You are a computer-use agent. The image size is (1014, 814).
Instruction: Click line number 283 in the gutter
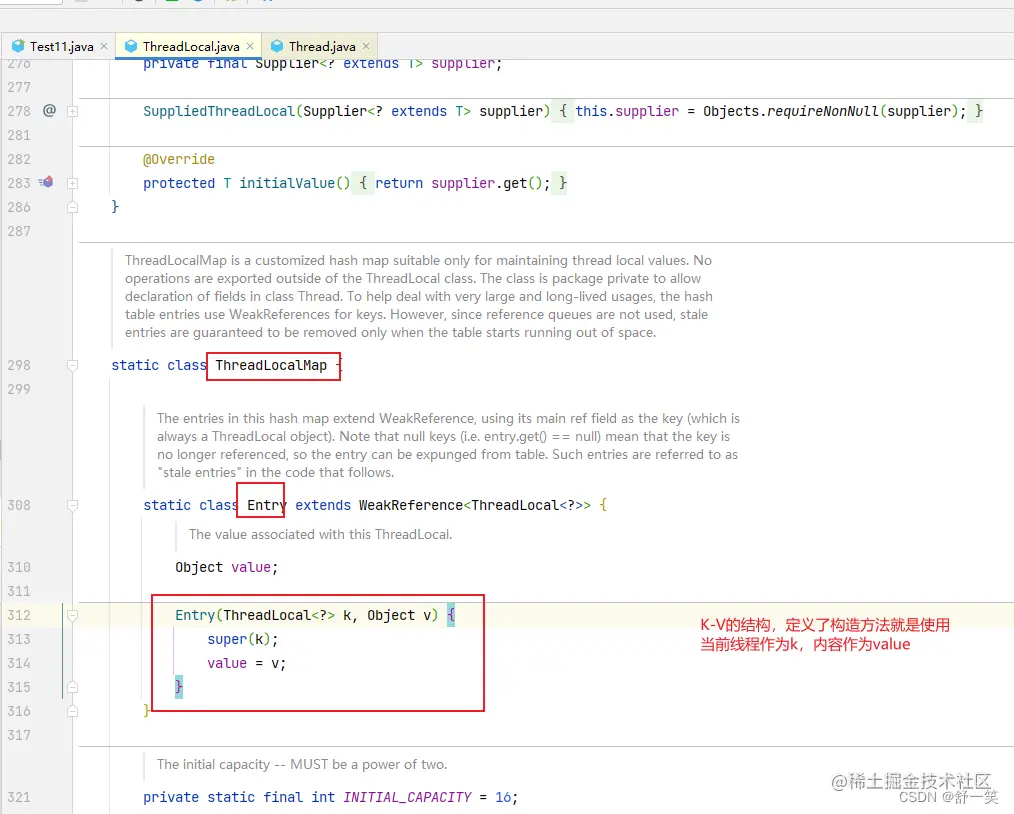[19, 183]
